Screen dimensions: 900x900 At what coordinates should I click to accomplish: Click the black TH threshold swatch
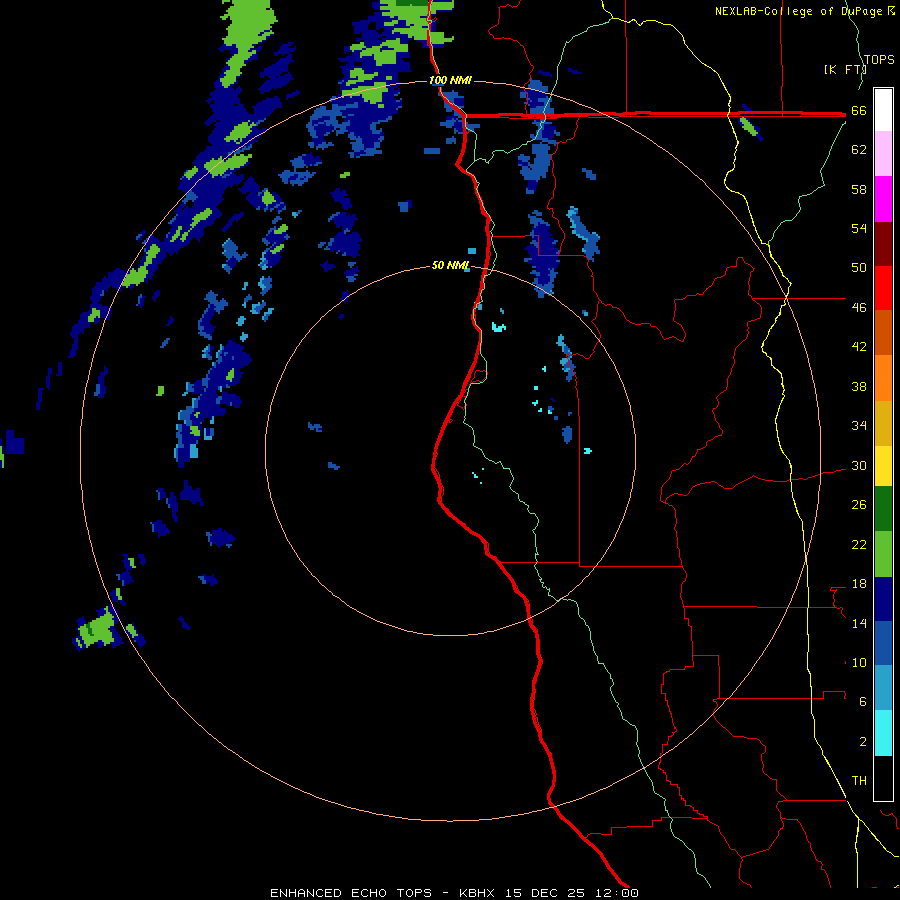tap(883, 778)
